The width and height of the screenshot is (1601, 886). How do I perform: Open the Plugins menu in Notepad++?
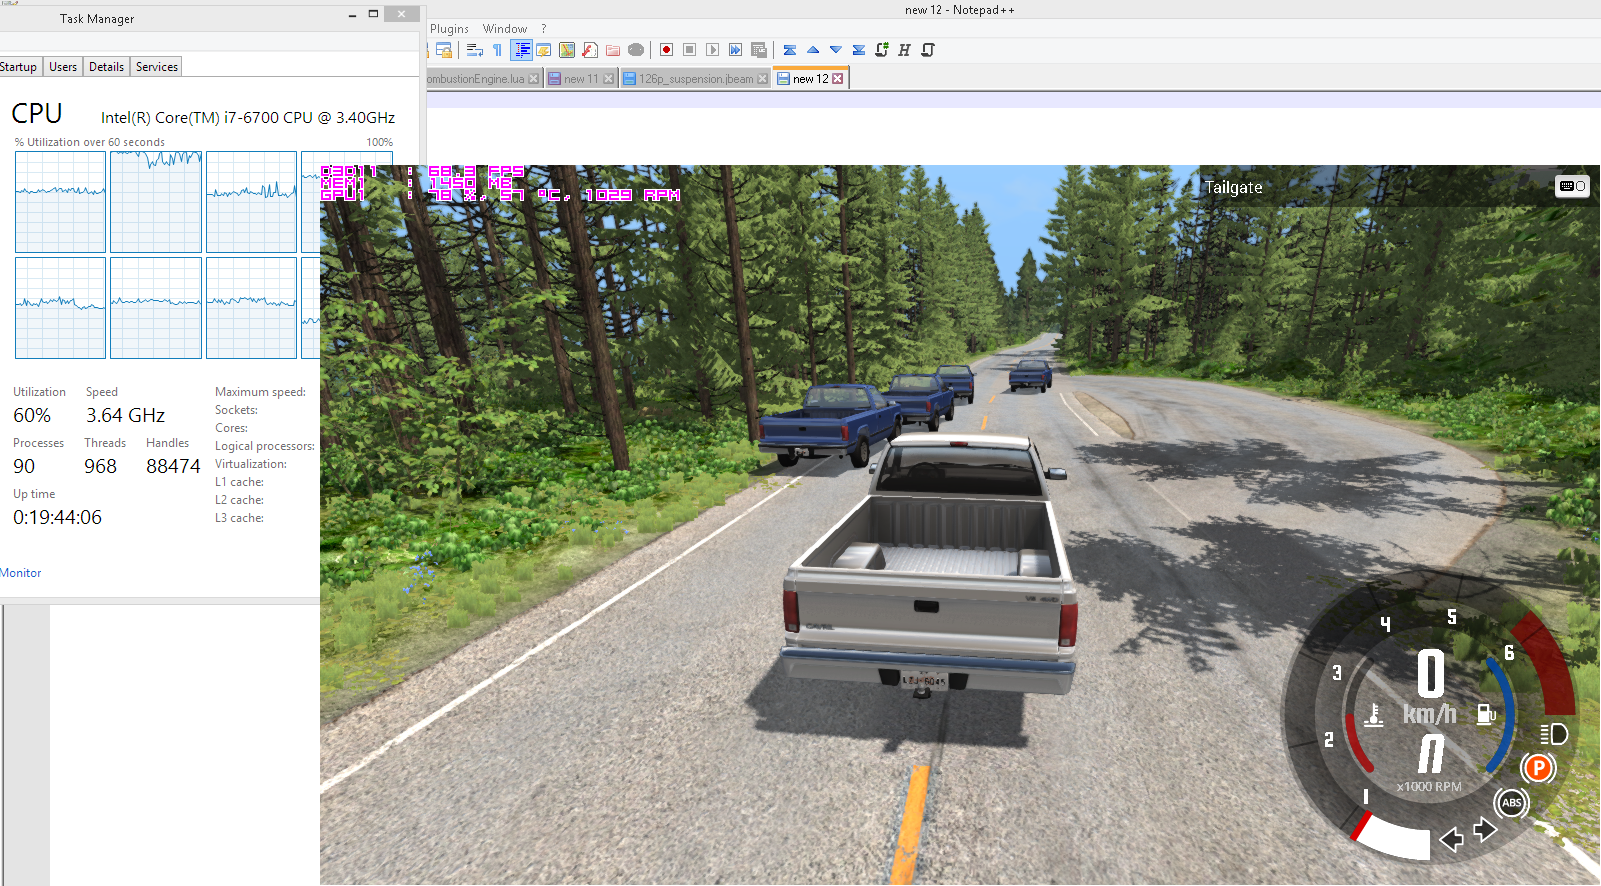(449, 29)
